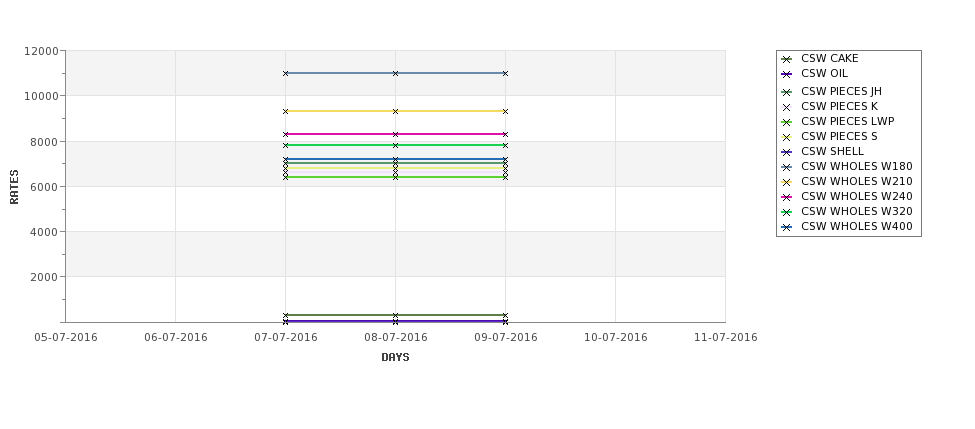
Task: Click the DAYS x-axis title
Action: [395, 358]
